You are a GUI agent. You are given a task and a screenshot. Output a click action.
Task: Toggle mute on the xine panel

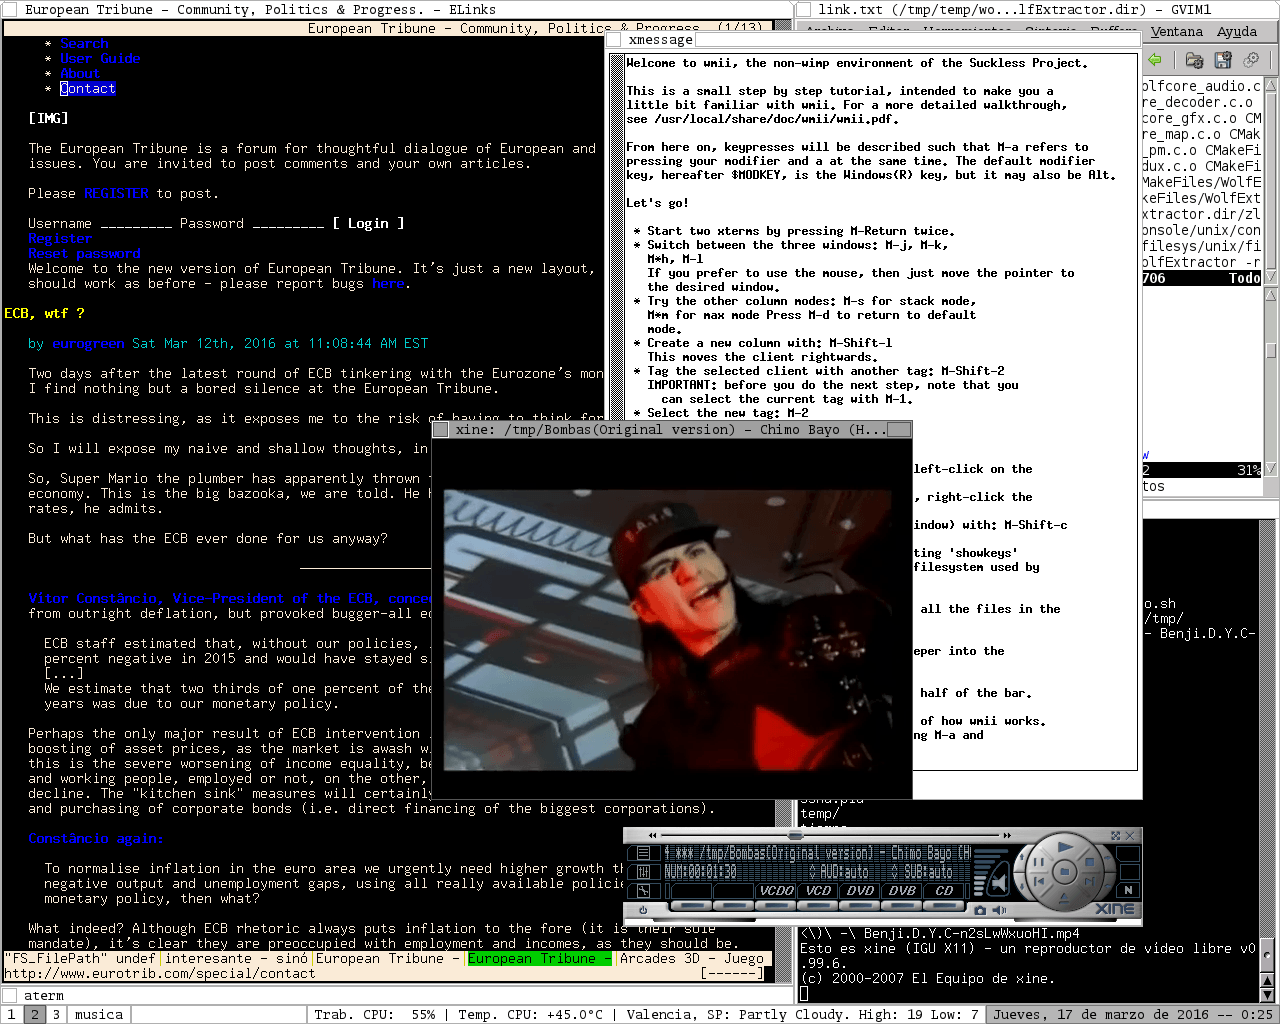click(x=999, y=881)
